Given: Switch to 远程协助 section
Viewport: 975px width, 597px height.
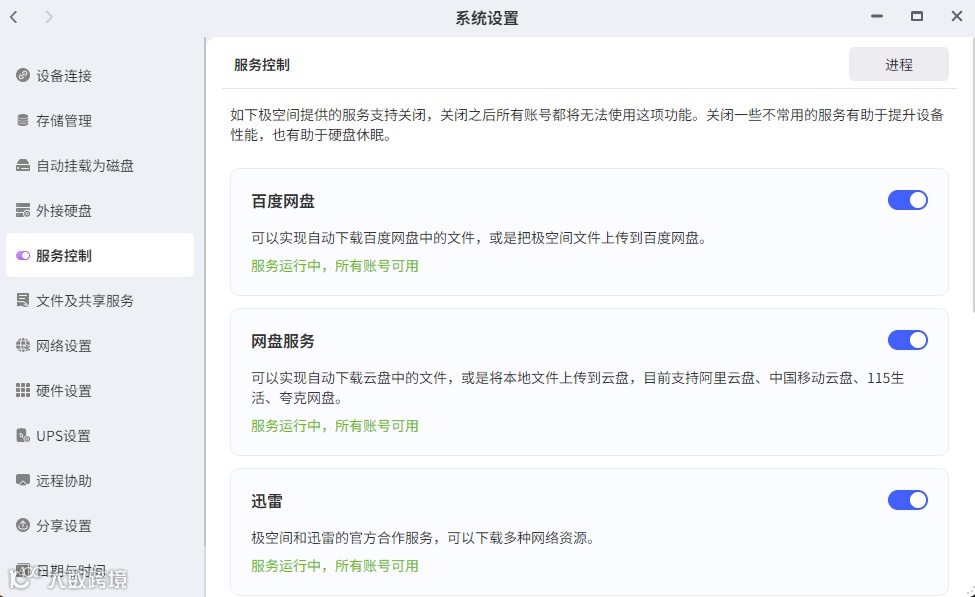Looking at the screenshot, I should [x=99, y=480].
